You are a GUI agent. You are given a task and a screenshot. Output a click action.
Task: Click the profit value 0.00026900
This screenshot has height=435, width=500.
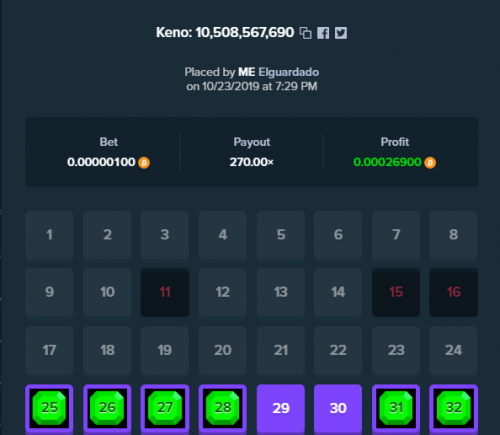click(x=387, y=162)
